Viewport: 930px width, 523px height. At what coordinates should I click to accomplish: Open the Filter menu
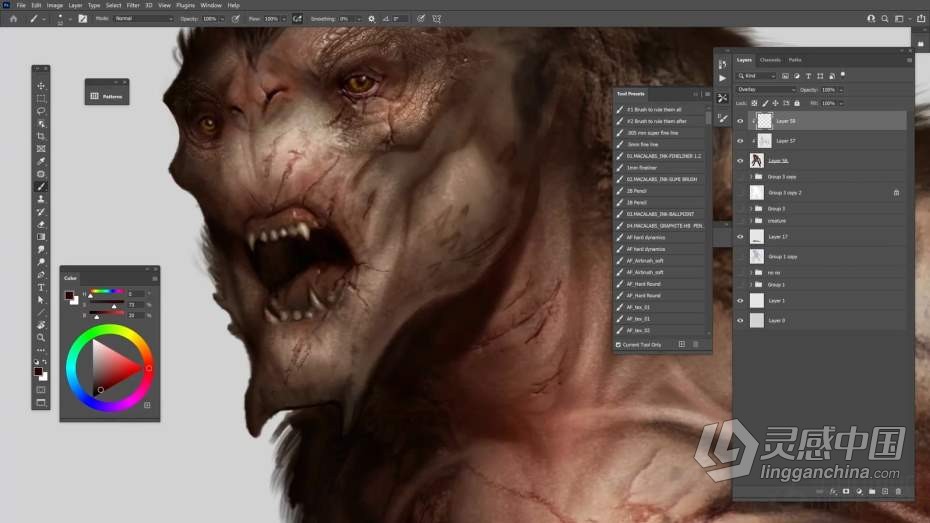(x=133, y=5)
